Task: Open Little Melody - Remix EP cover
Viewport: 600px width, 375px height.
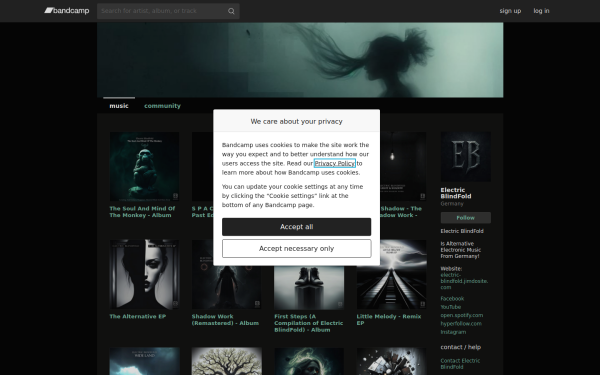Action: [391, 274]
